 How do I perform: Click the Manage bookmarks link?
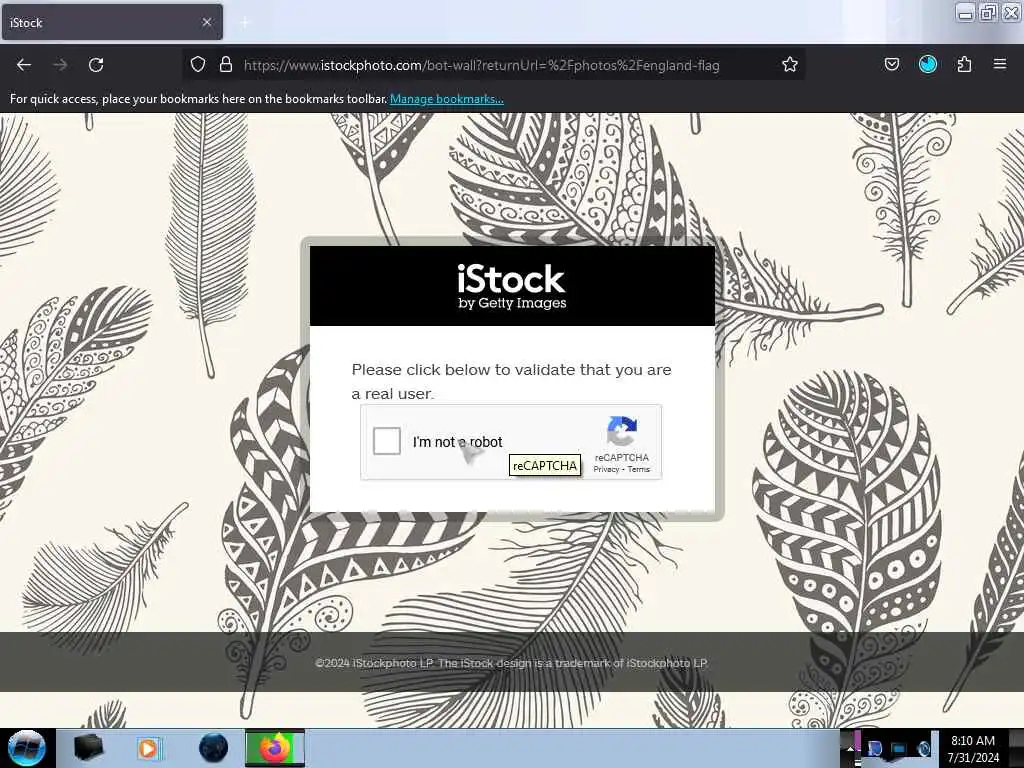tap(447, 99)
